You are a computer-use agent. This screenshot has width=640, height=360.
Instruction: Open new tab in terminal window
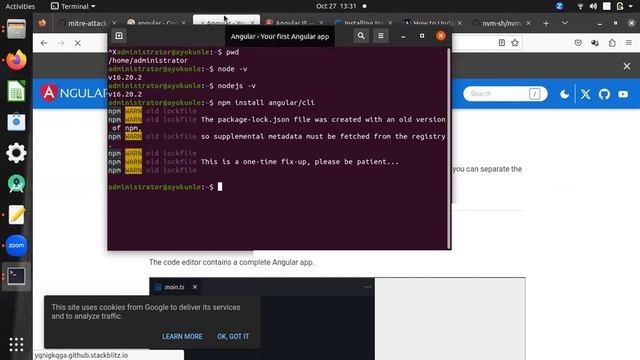pyautogui.click(x=119, y=36)
